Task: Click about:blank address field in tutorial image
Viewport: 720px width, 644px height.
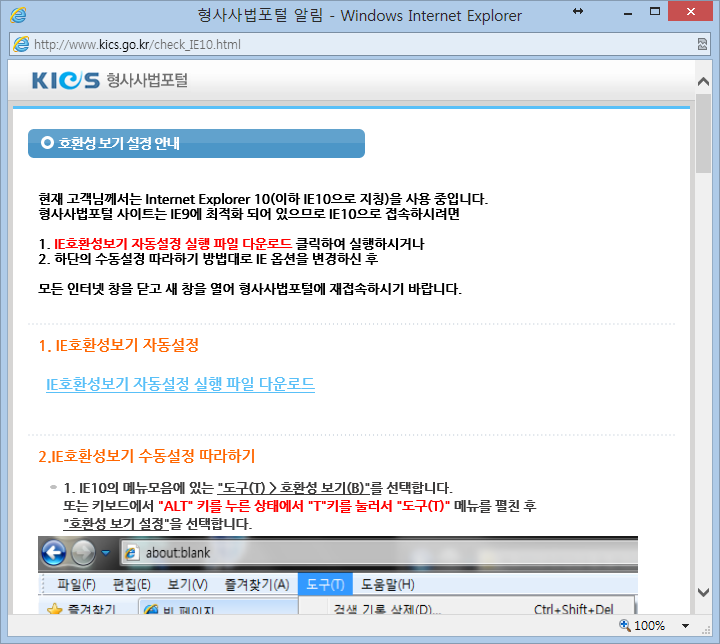Action: pos(380,552)
